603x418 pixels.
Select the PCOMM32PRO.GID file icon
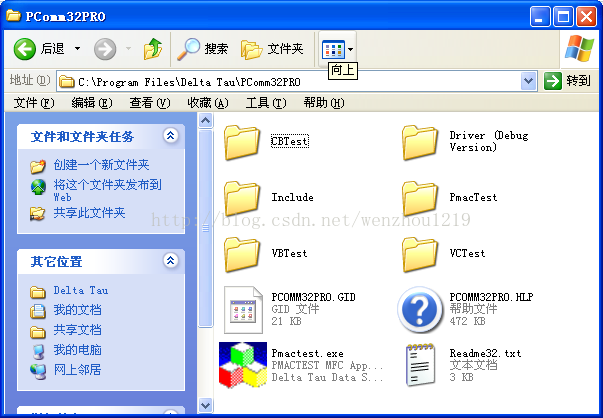click(x=243, y=310)
